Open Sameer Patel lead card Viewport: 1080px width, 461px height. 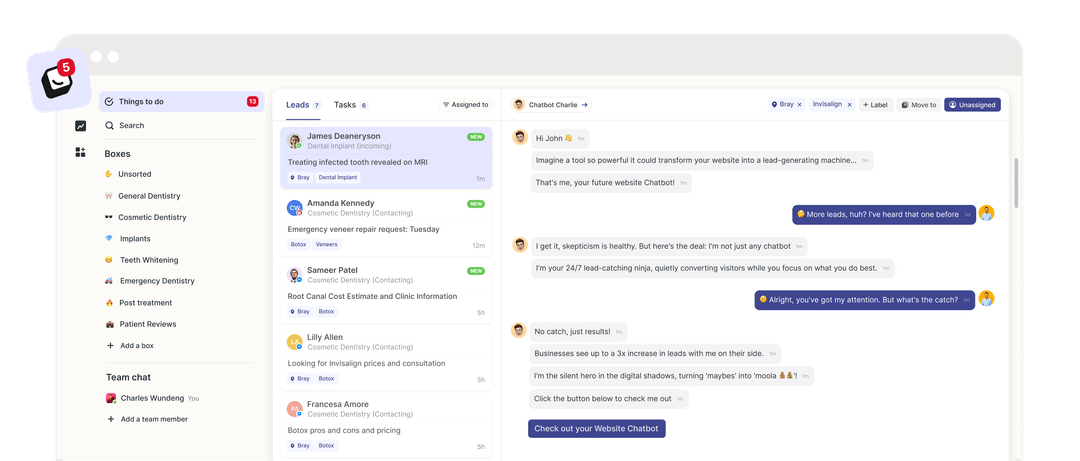pyautogui.click(x=386, y=291)
